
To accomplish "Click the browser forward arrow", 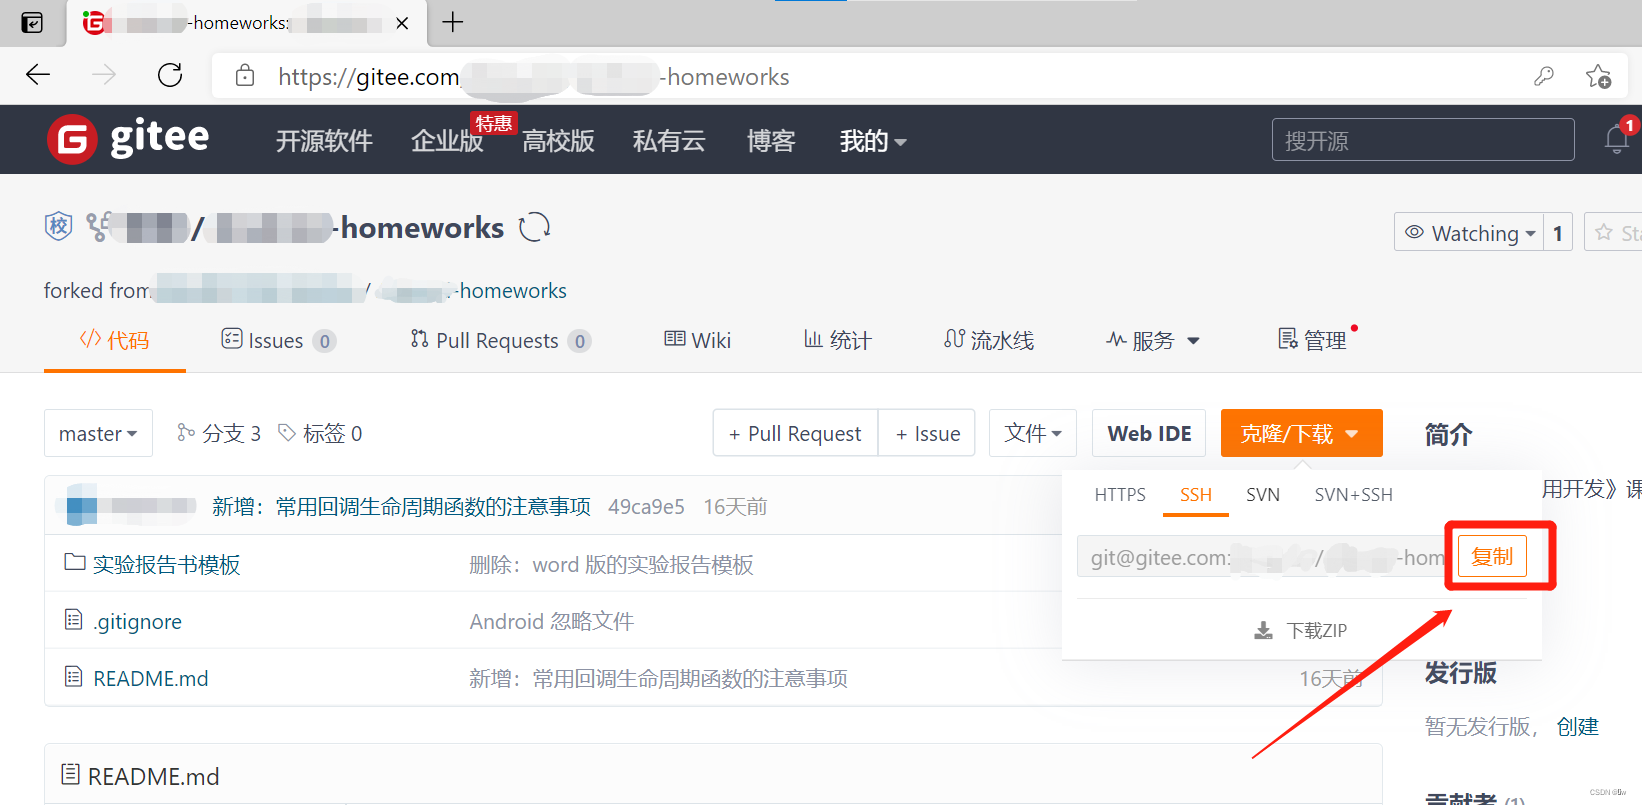I will (x=104, y=75).
